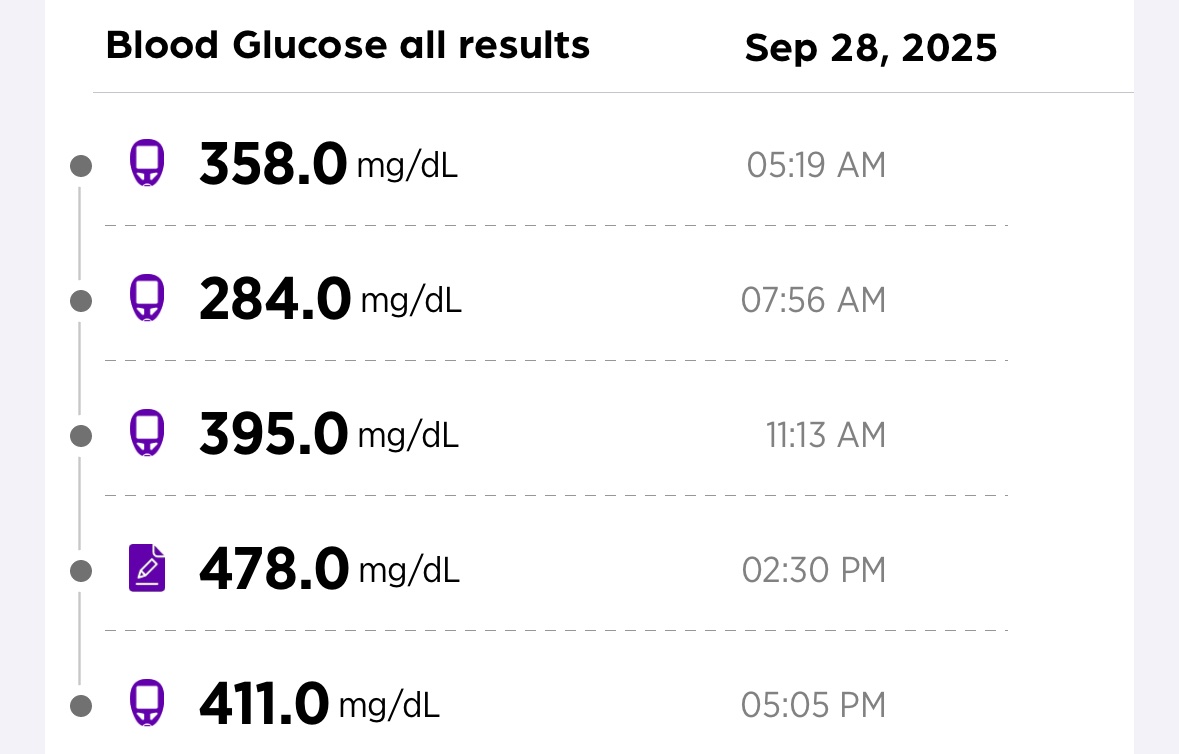Tap the 05:19 AM timestamp
The image size is (1179, 754).
point(816,165)
